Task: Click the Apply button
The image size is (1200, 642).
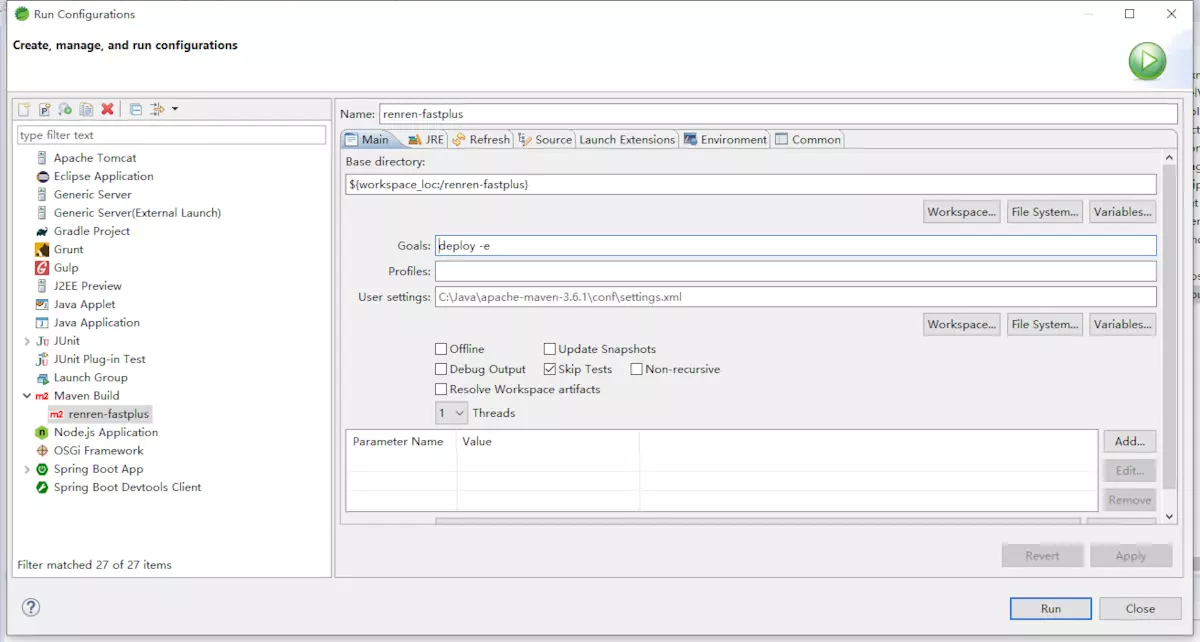Action: 1131,556
